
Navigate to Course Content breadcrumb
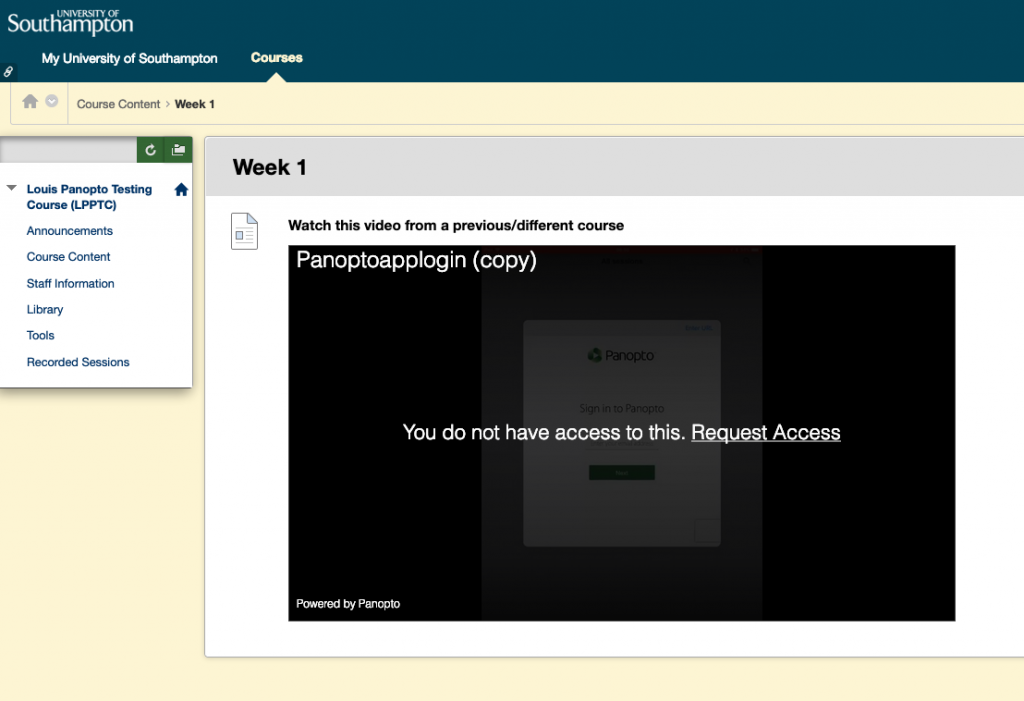click(118, 104)
